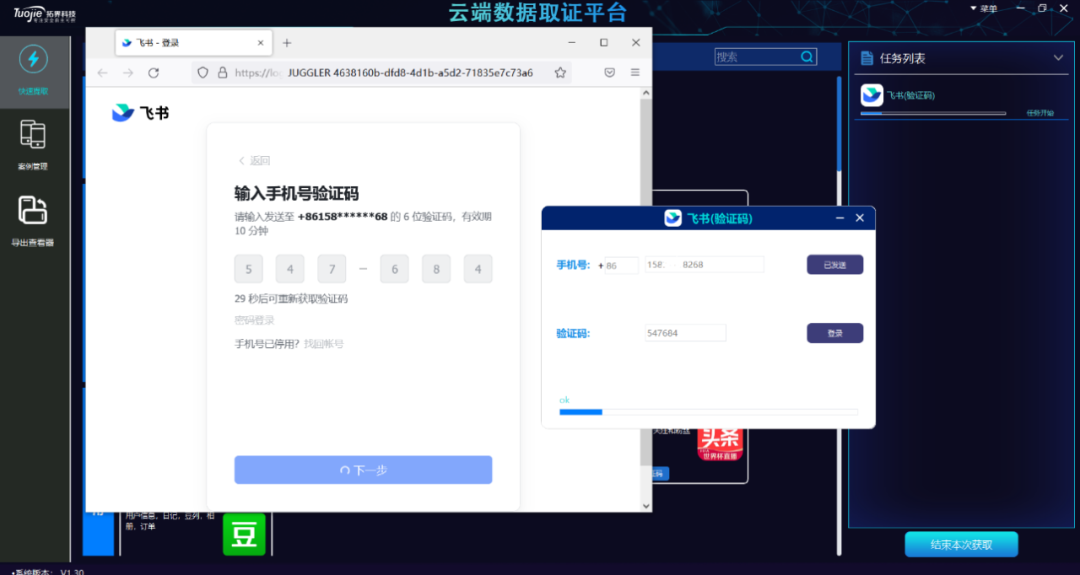Viewport: 1080px width, 575px height.
Task: Bookmark this page with the star icon
Action: click(x=560, y=72)
